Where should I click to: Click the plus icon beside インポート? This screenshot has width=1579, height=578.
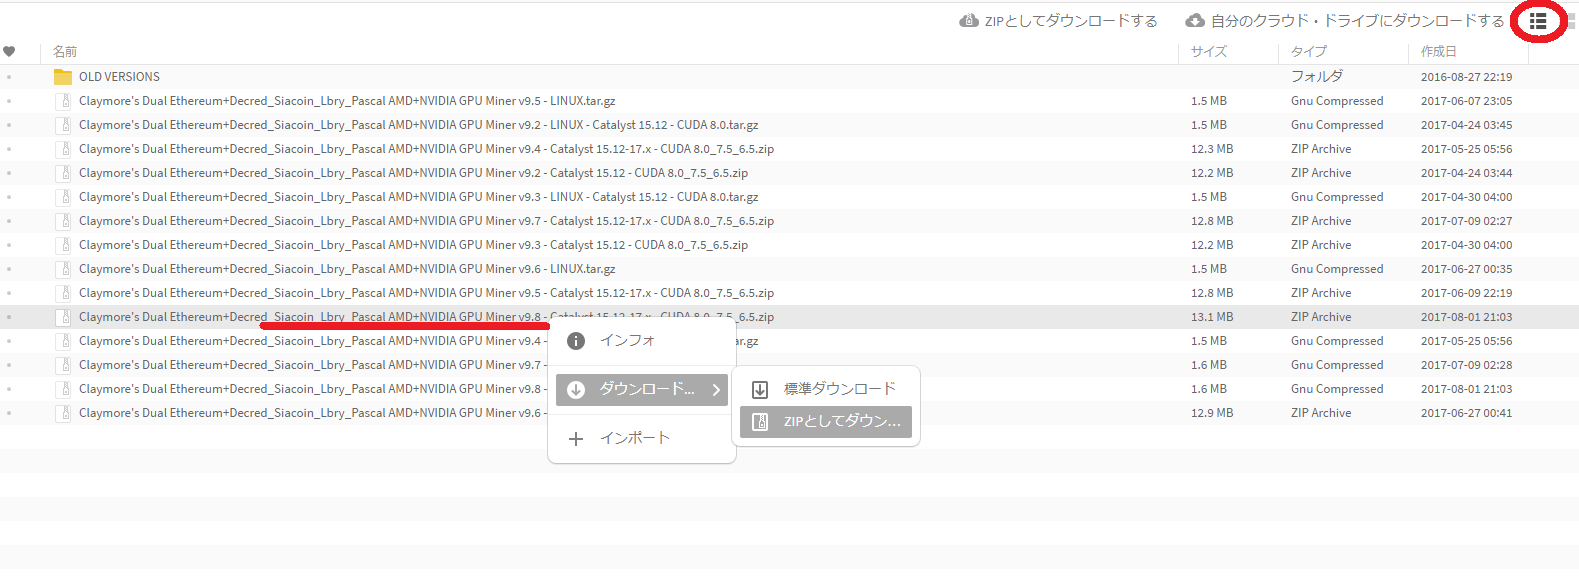576,438
